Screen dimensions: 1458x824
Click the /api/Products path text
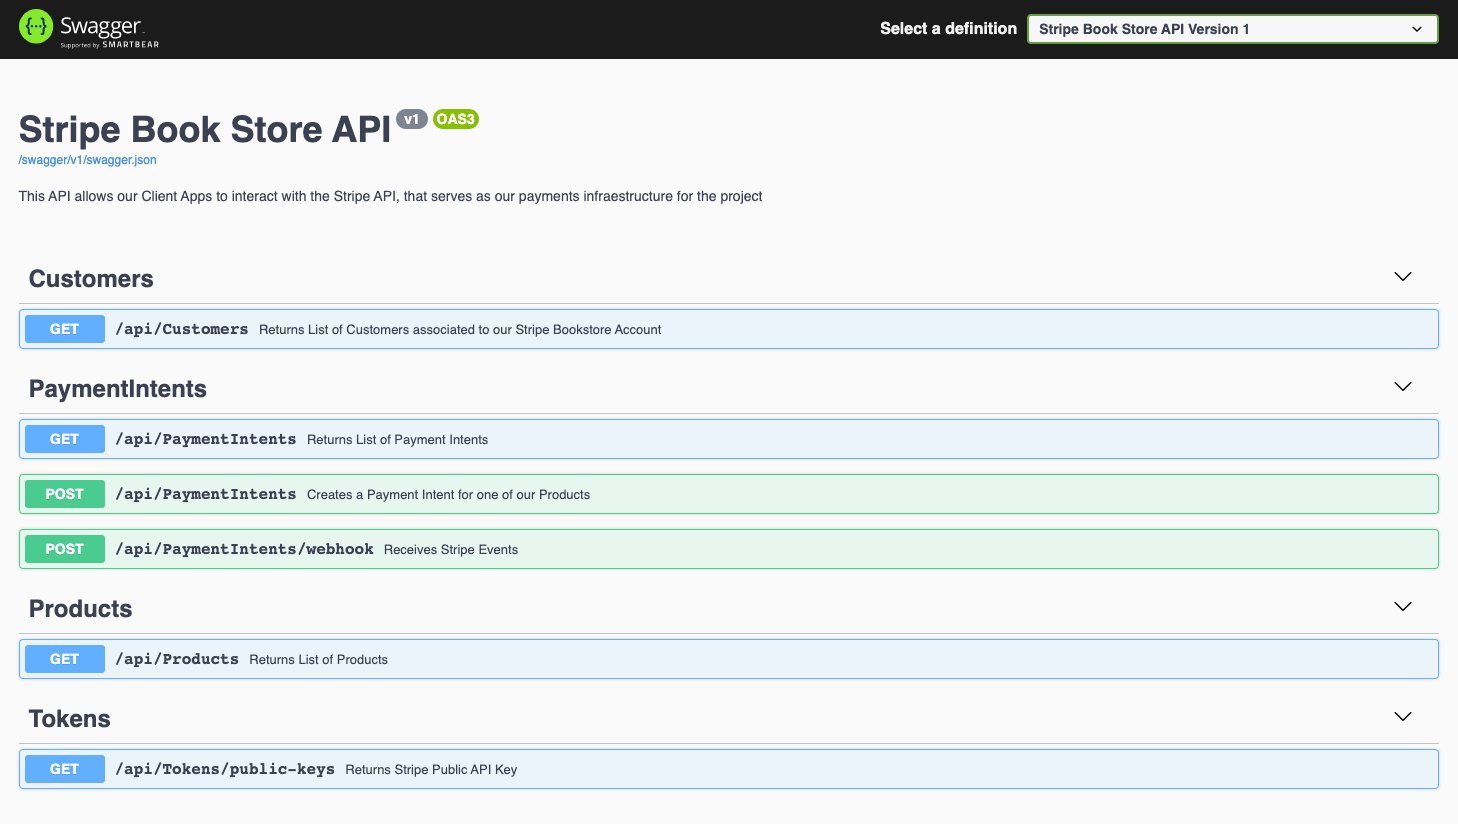coord(177,659)
